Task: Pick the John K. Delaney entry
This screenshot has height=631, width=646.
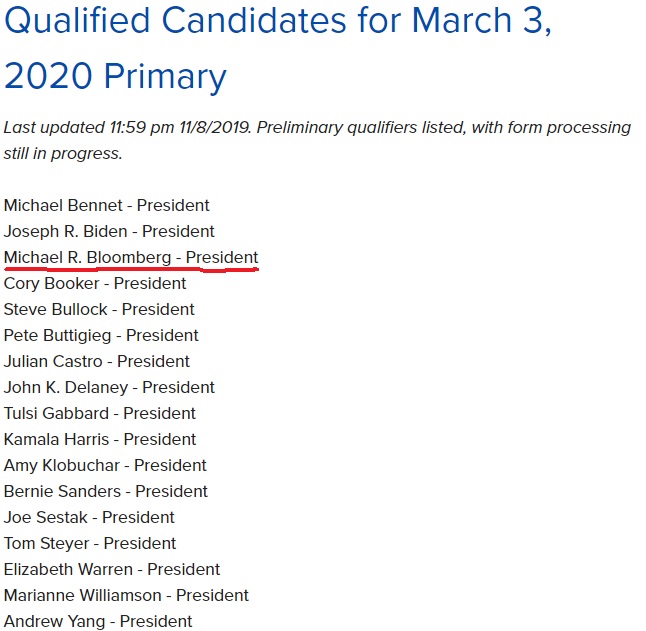Action: click(109, 387)
